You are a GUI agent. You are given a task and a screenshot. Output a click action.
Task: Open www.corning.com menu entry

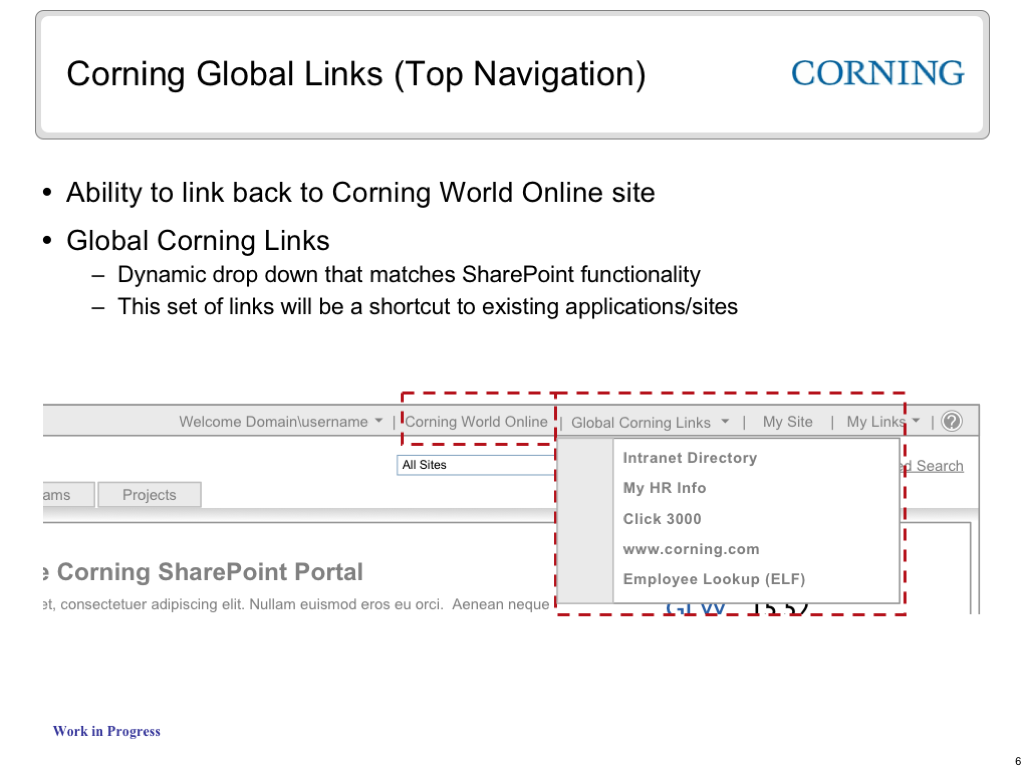(x=691, y=549)
